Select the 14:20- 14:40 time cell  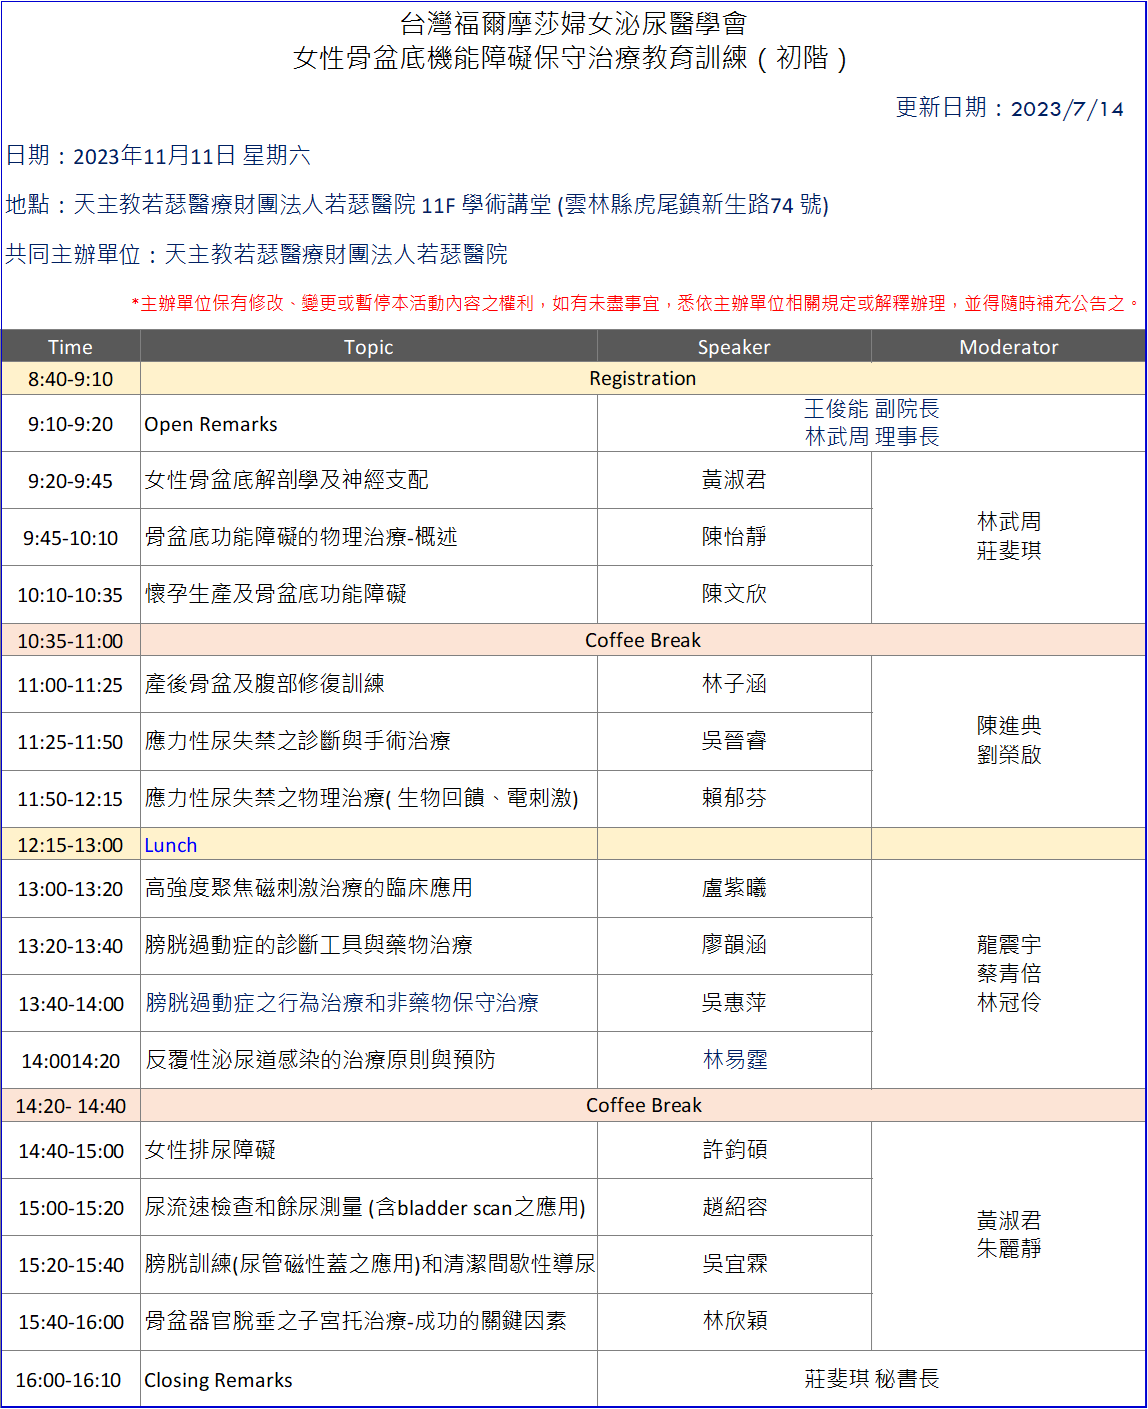(x=70, y=1106)
